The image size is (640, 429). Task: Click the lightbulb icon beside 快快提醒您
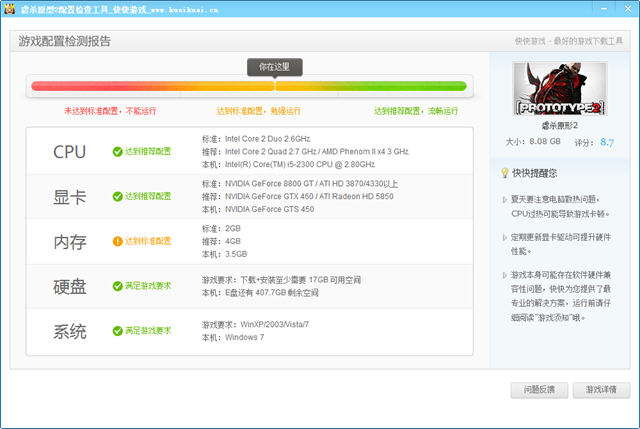[505, 173]
